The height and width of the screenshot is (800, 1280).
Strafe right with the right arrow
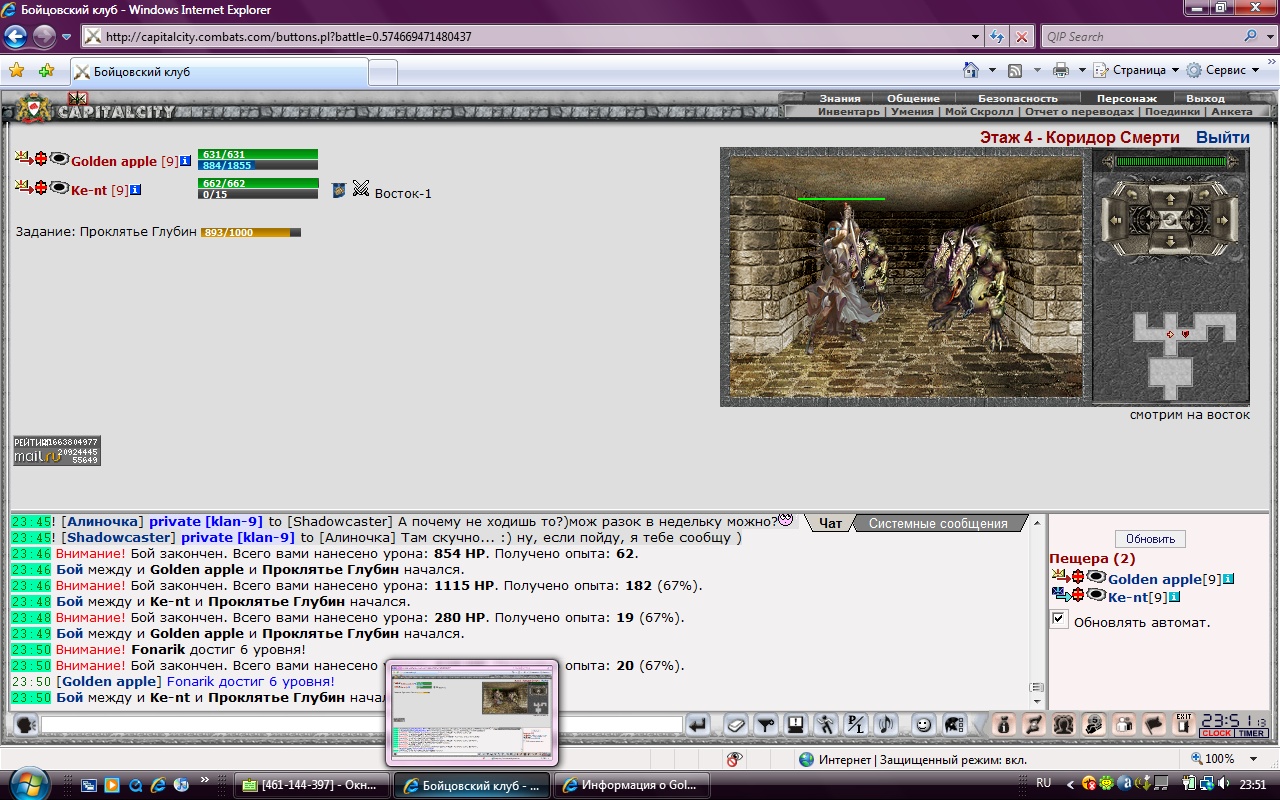pyautogui.click(x=1222, y=221)
